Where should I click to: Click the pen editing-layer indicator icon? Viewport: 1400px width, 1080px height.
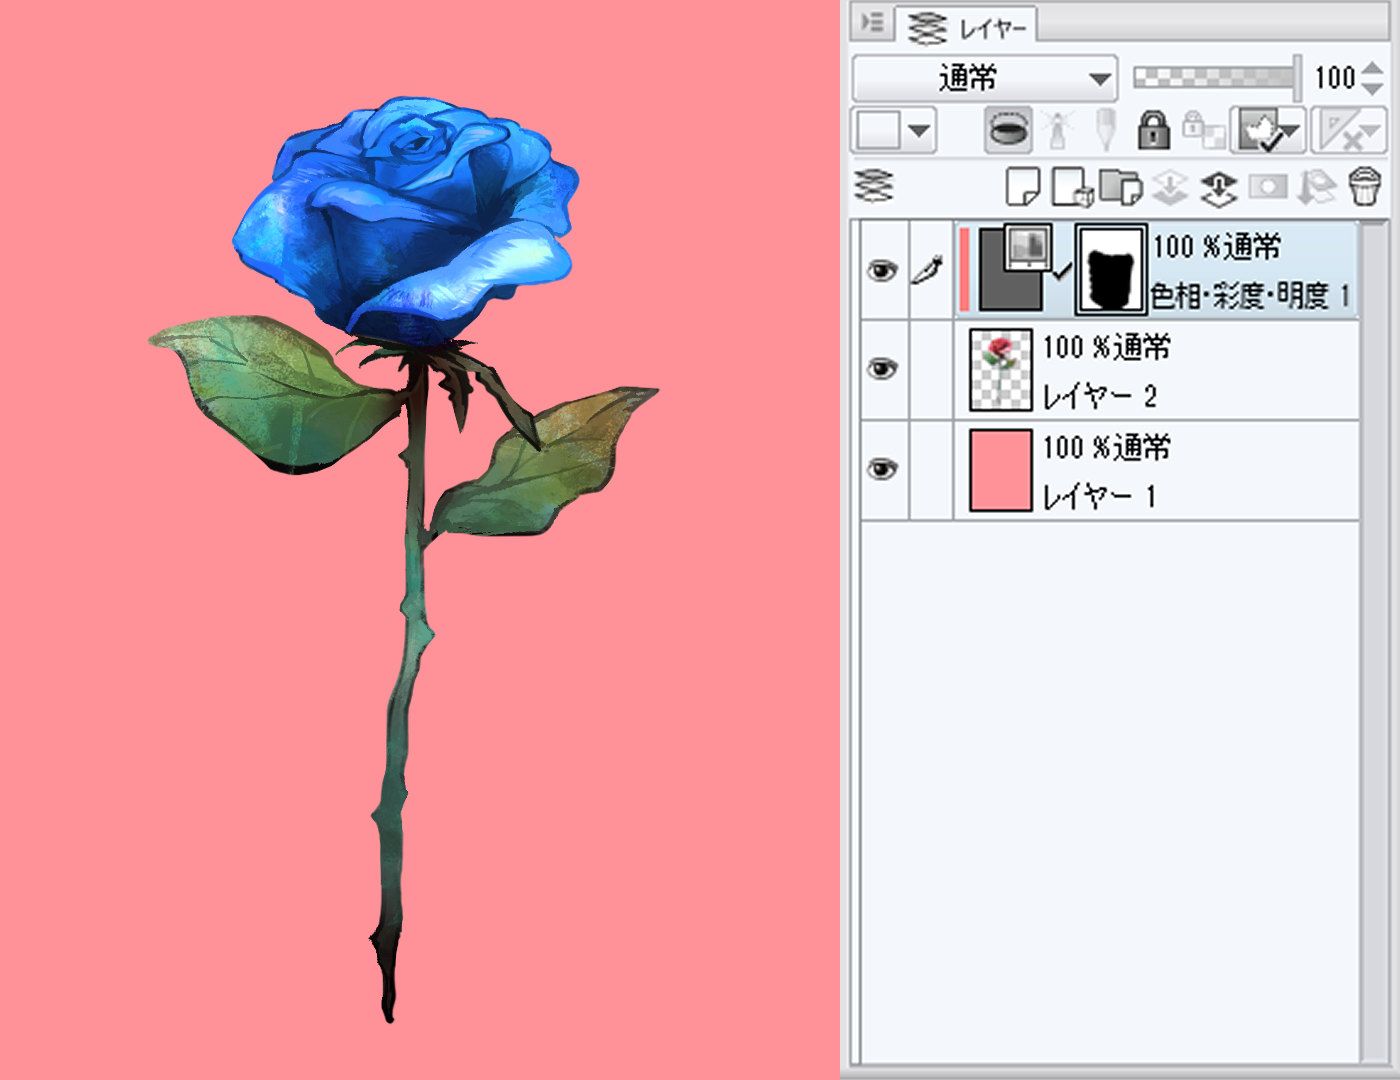pyautogui.click(x=929, y=270)
